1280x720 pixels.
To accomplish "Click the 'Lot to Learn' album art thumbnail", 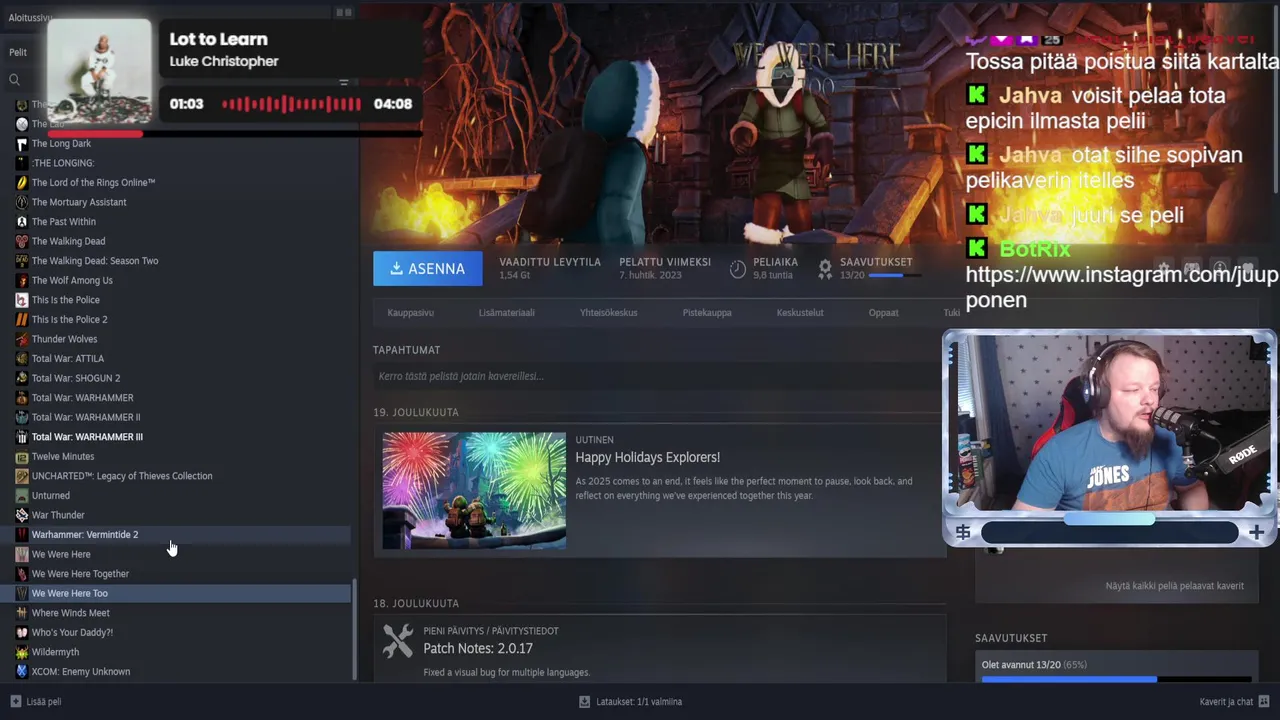I will tap(99, 71).
